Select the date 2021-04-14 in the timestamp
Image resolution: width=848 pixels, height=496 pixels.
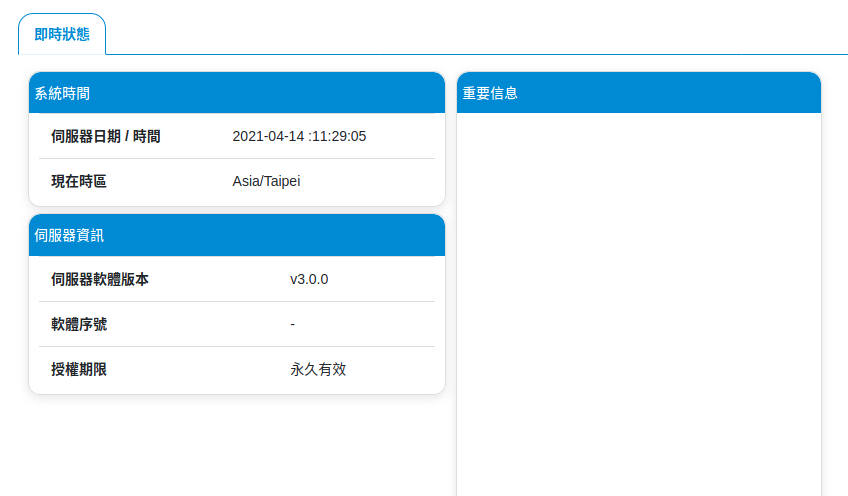pos(268,136)
